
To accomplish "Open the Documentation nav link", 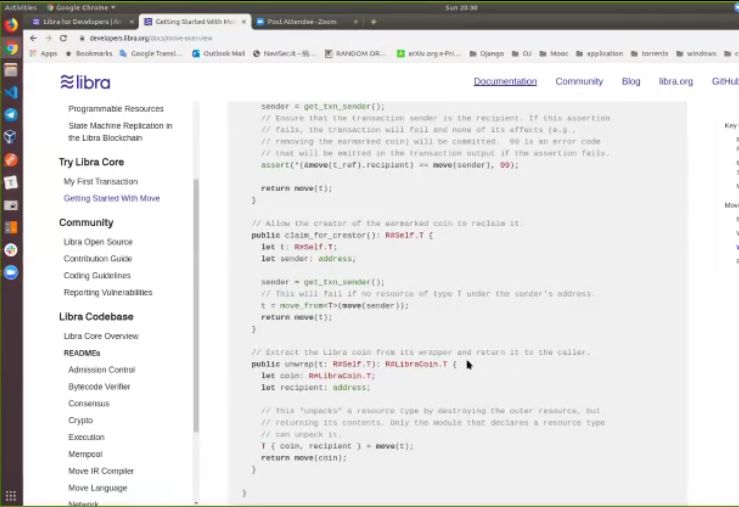I will pos(505,82).
